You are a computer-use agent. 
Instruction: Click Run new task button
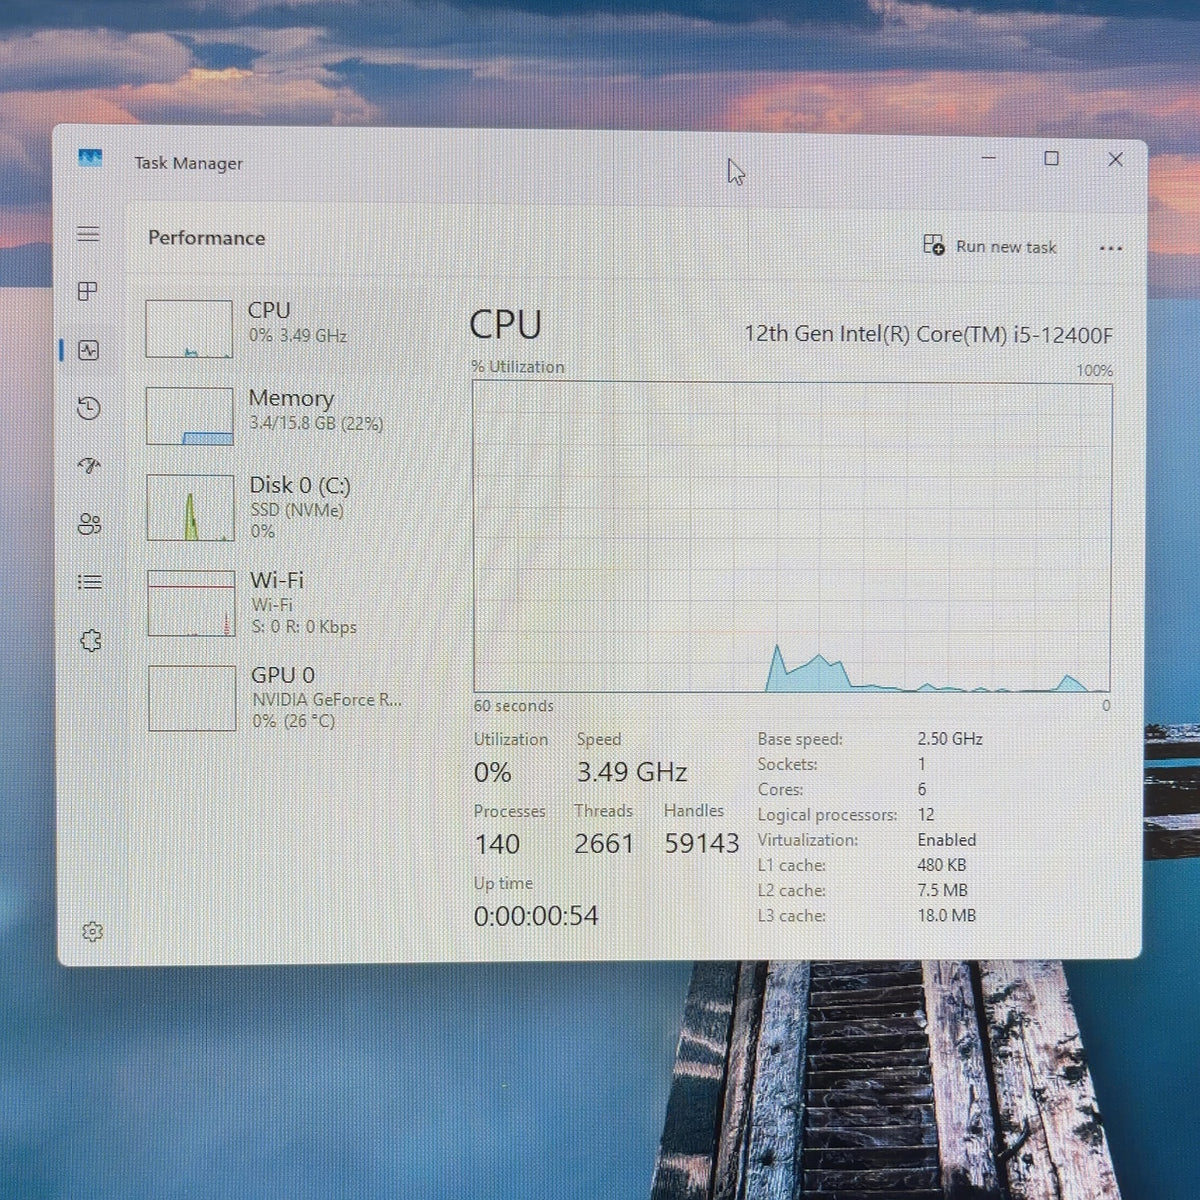click(x=989, y=246)
